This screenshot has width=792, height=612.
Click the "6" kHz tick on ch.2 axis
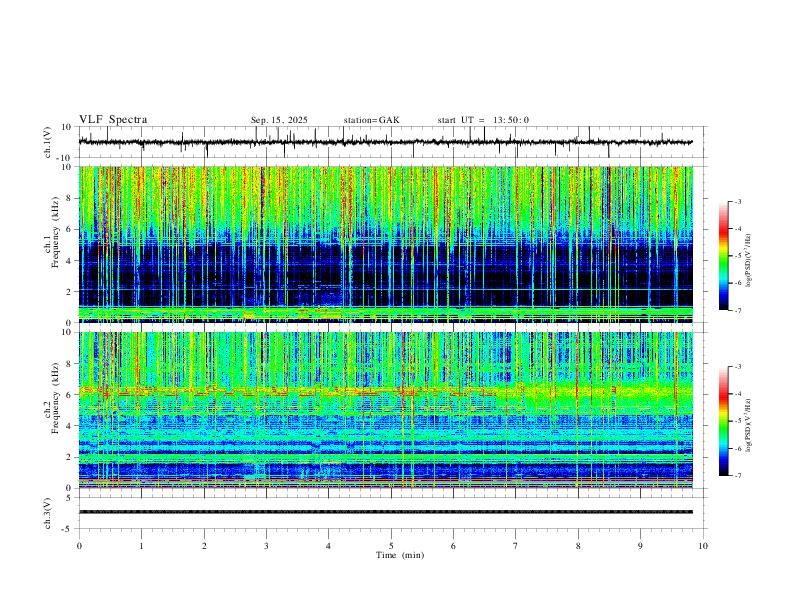69,394
